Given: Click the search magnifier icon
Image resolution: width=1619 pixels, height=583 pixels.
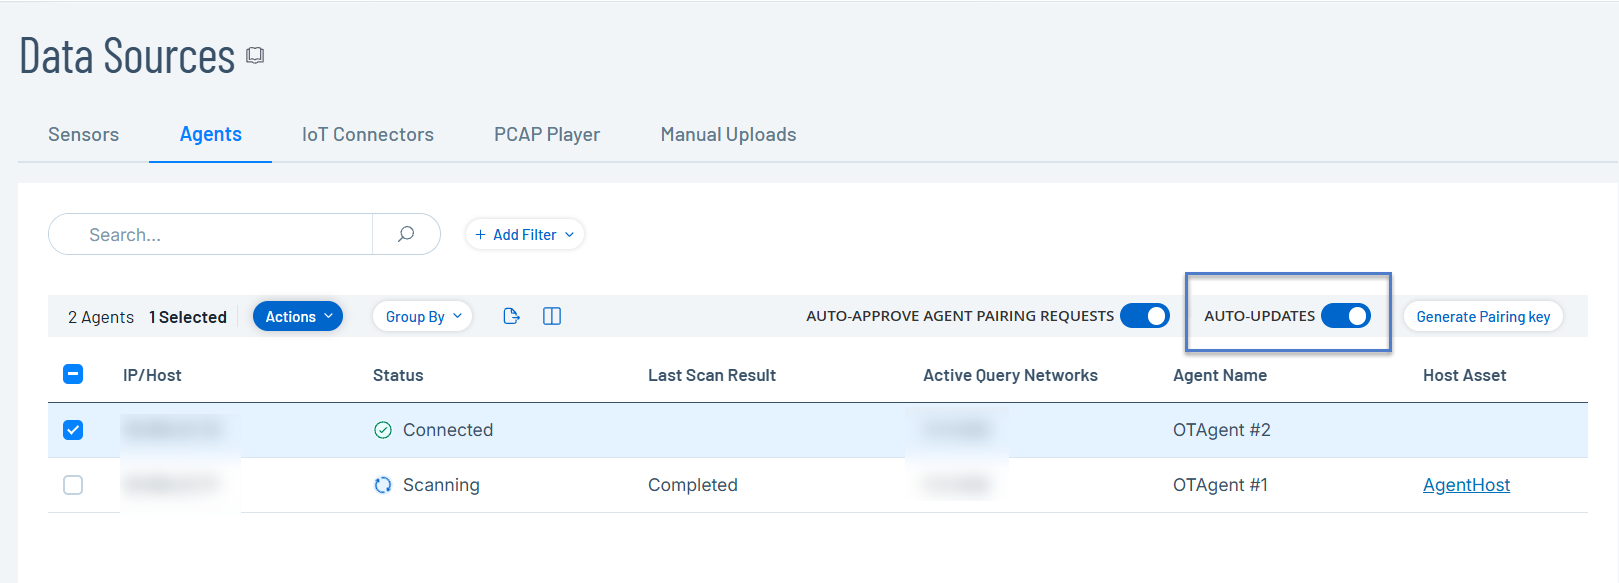Looking at the screenshot, I should click(406, 234).
